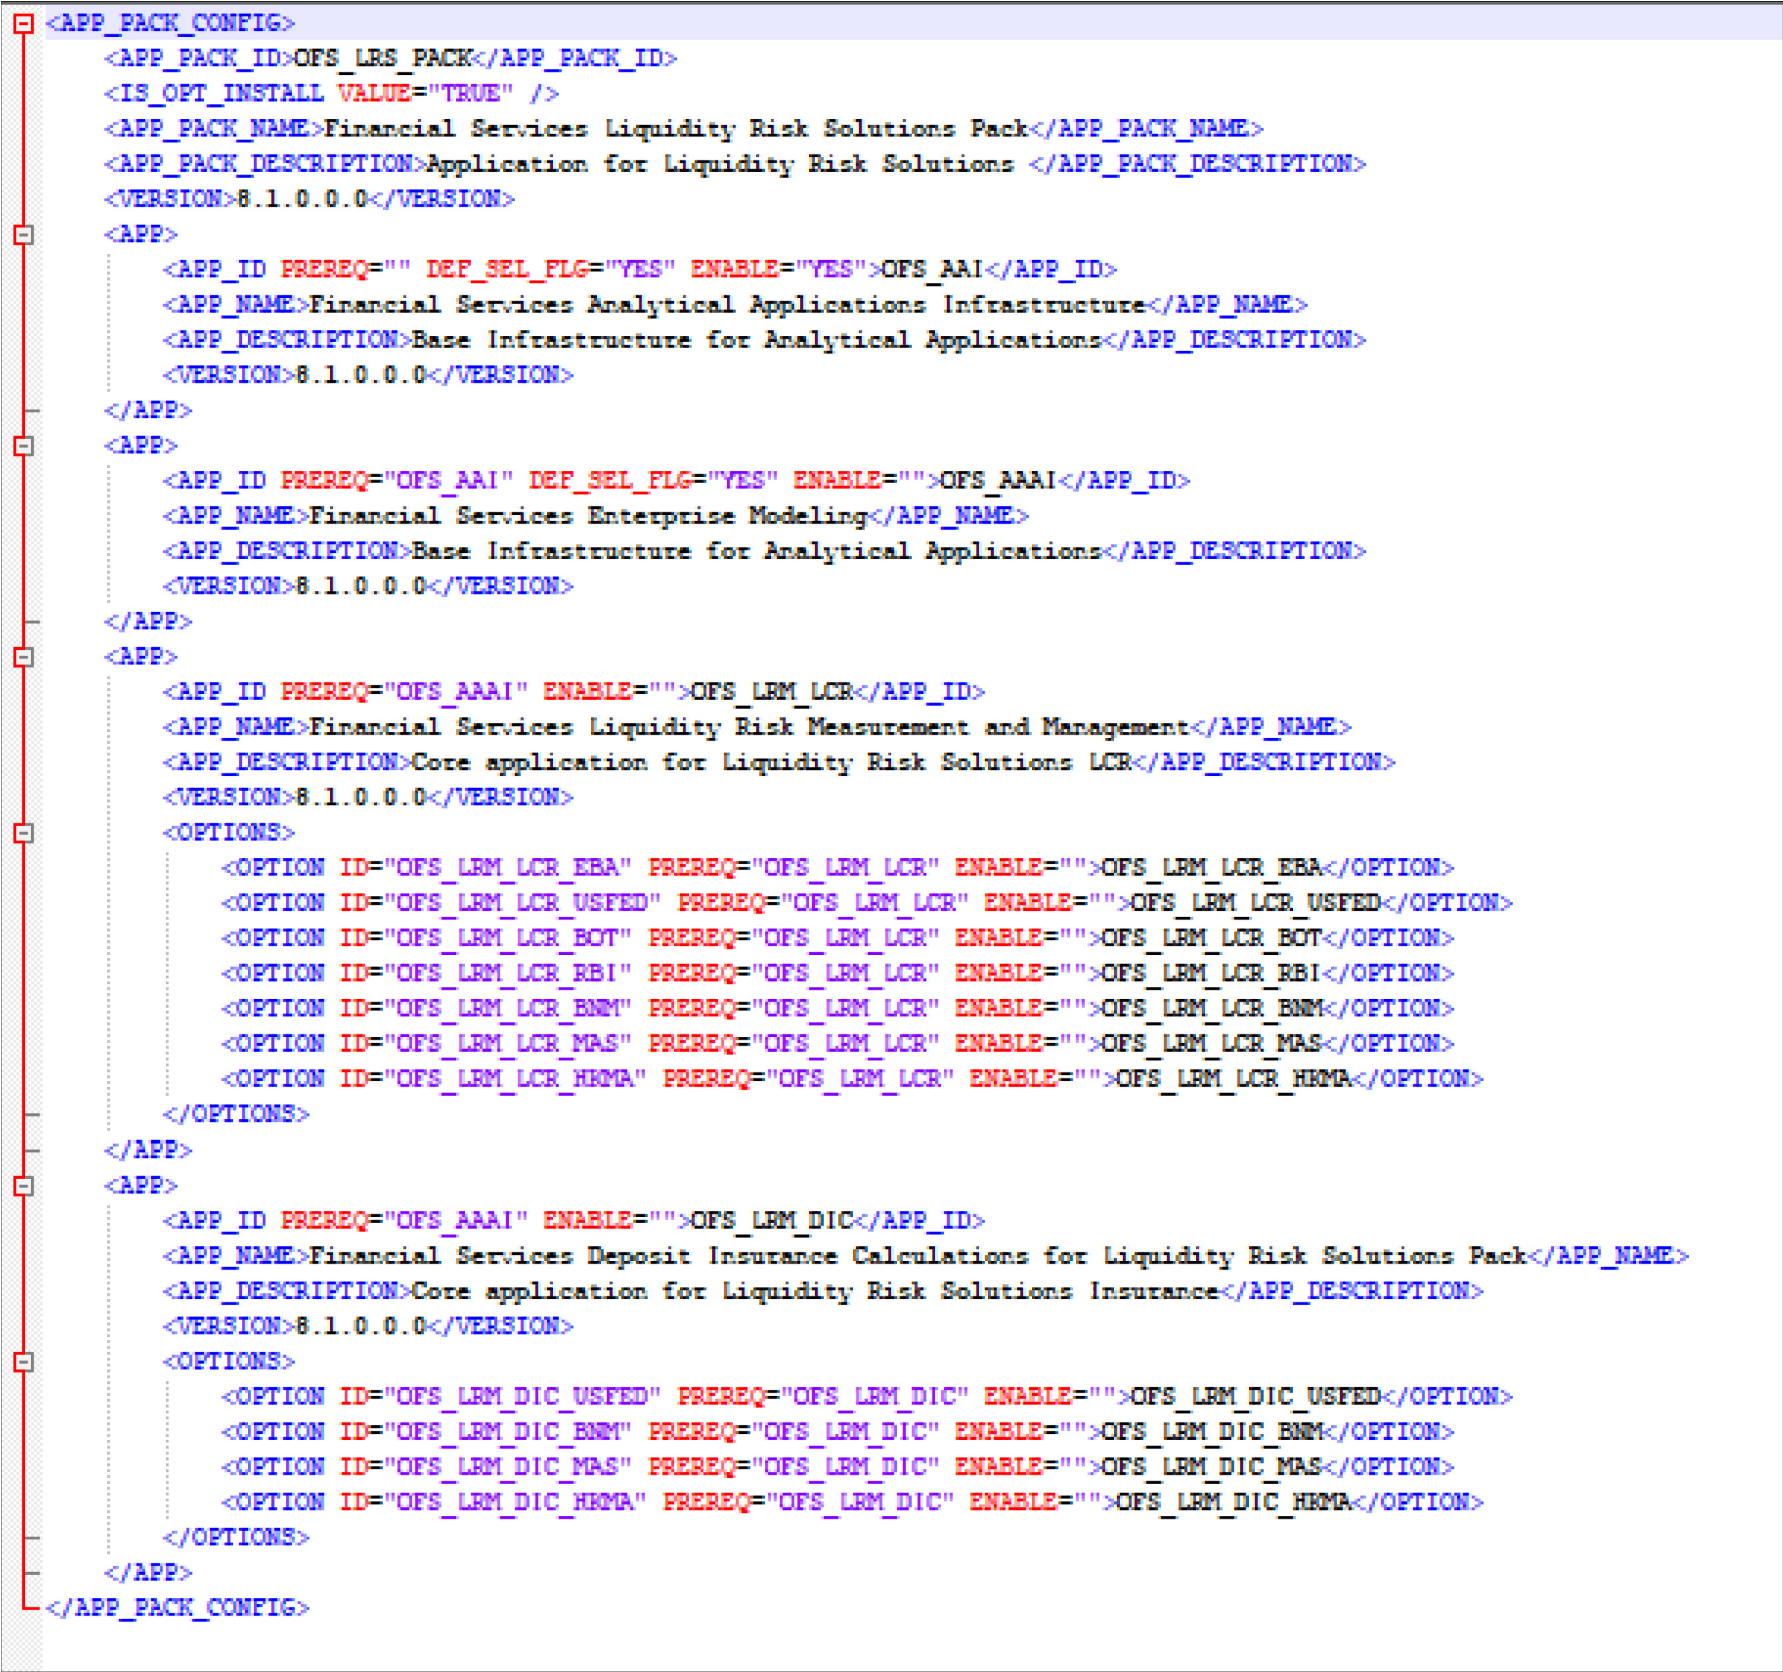Image resolution: width=1783 pixels, height=1672 pixels.
Task: Click the "TRUE" value of IS_OPT_INSTALL
Action: (x=471, y=94)
